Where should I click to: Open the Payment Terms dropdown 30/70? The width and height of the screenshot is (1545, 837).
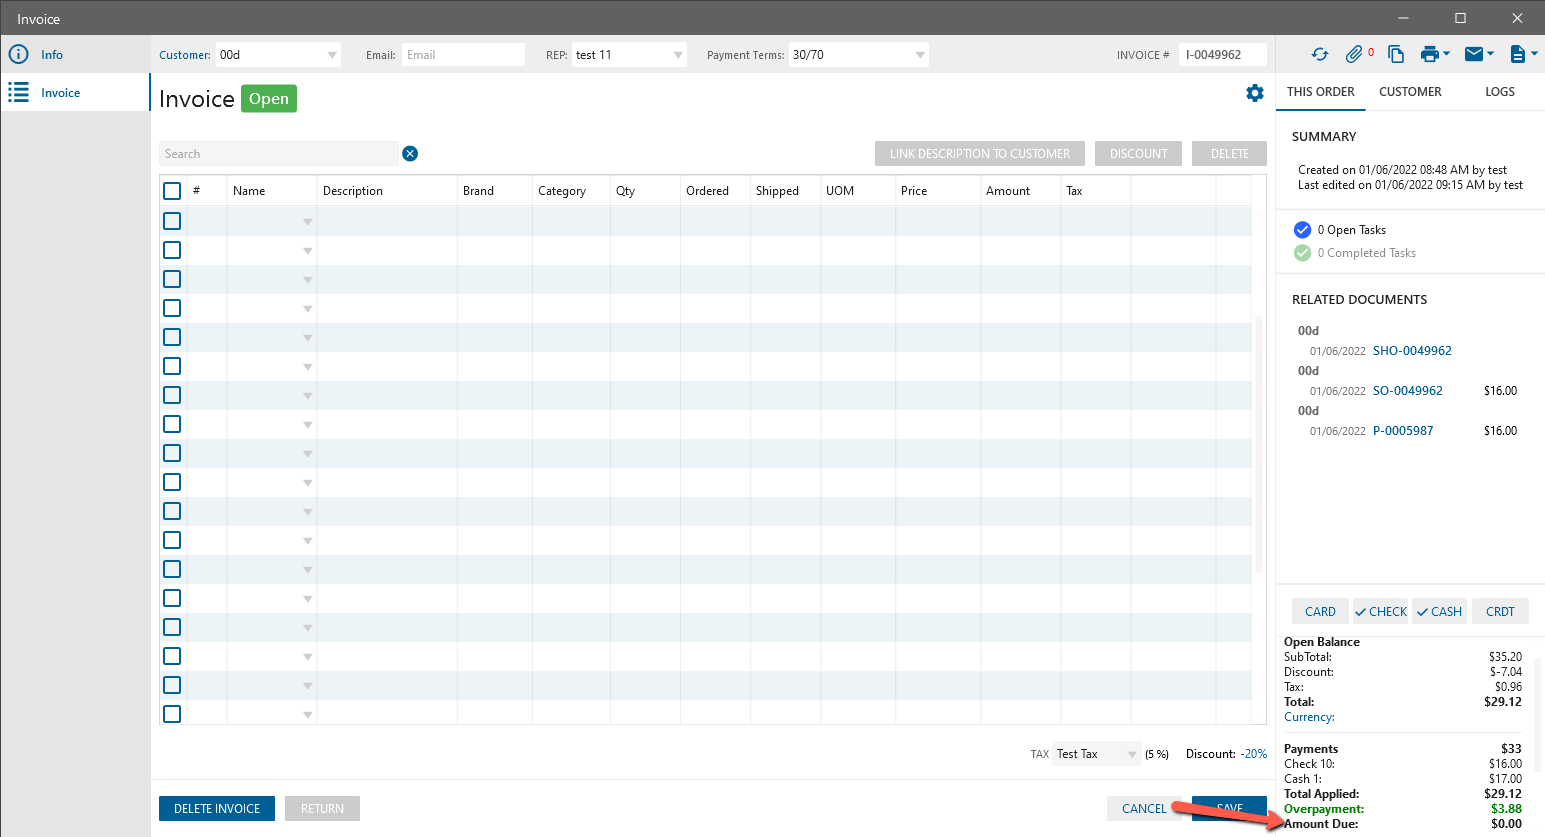tap(859, 55)
